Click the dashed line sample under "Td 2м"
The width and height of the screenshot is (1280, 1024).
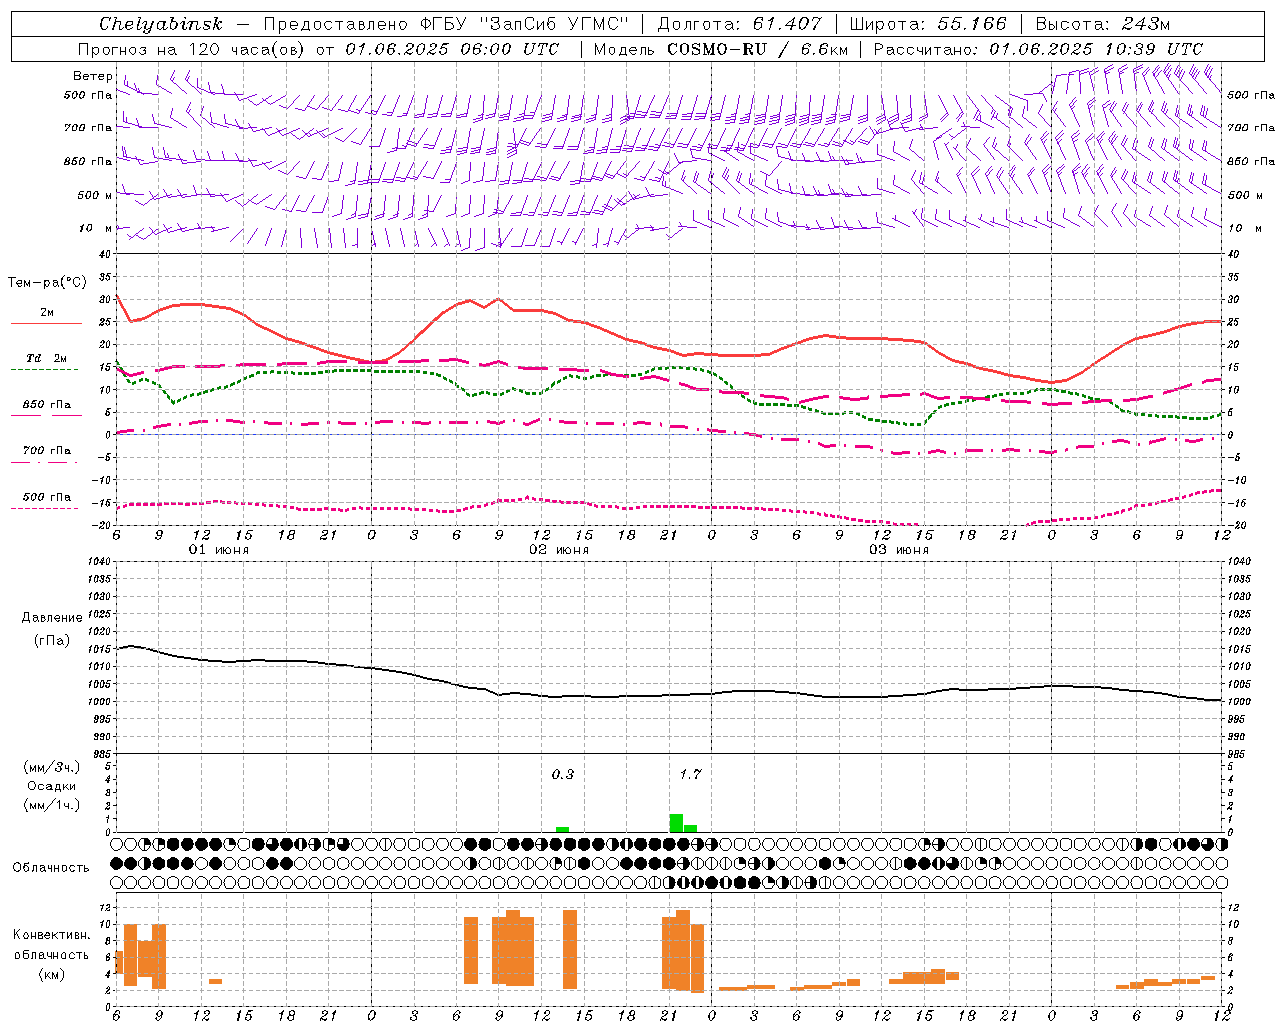[45, 369]
